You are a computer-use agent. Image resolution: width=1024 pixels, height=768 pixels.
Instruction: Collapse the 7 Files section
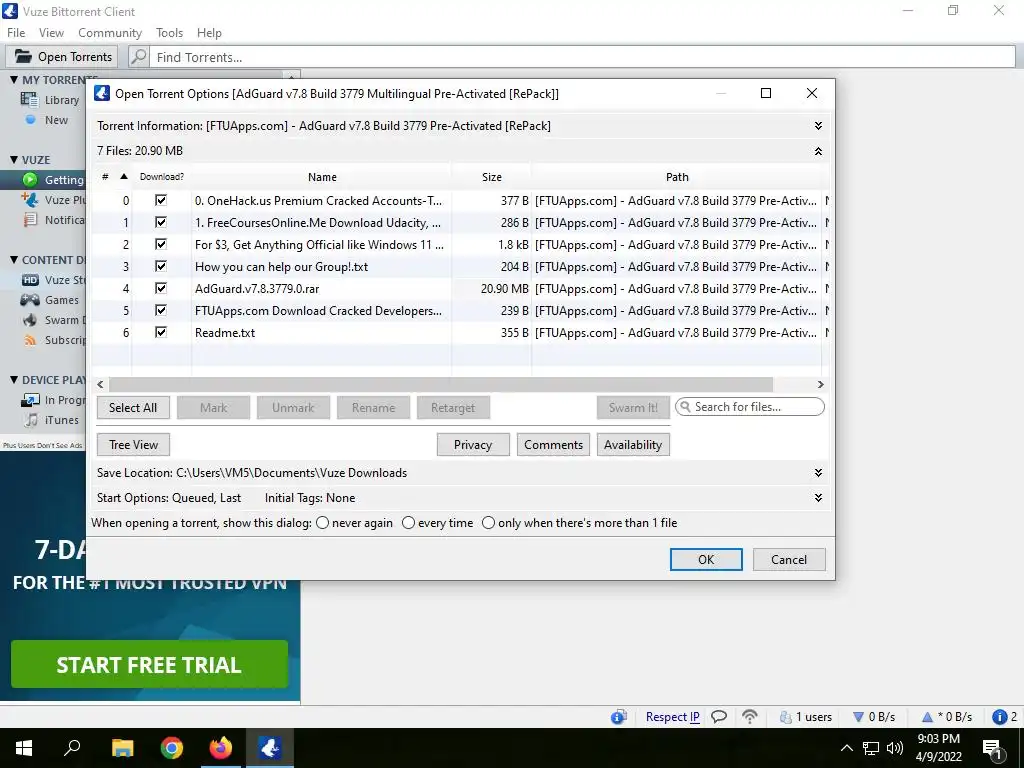tap(818, 151)
